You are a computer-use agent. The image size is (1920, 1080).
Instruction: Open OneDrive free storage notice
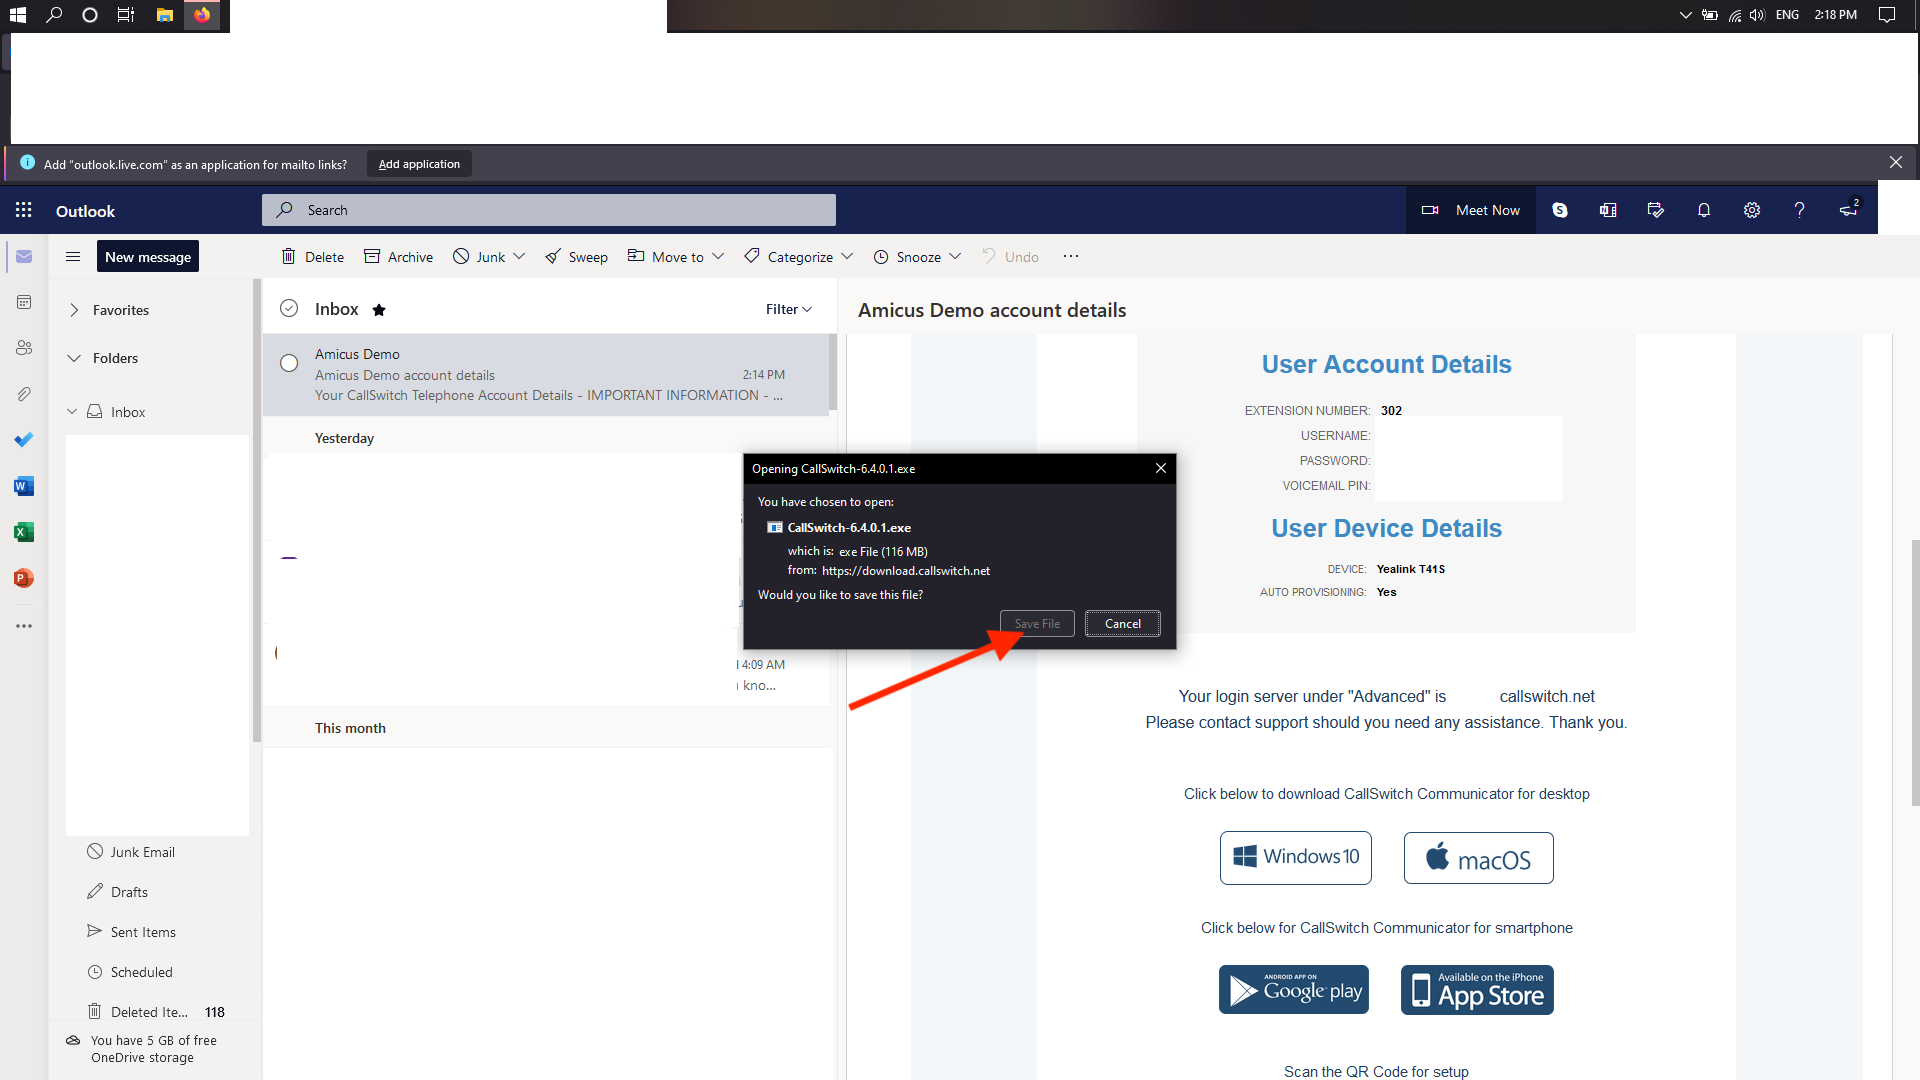[143, 1049]
